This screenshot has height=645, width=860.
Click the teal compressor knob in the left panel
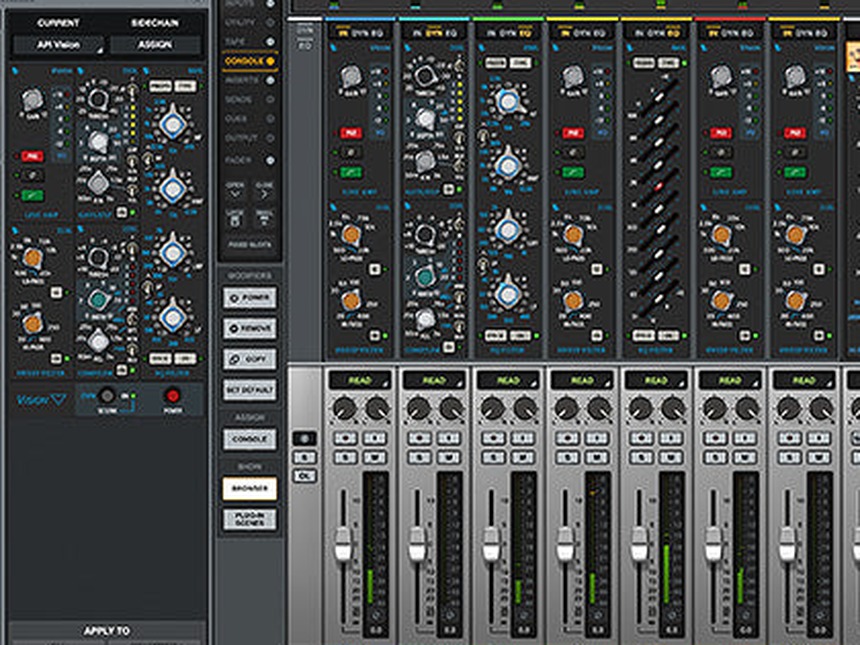(98, 300)
